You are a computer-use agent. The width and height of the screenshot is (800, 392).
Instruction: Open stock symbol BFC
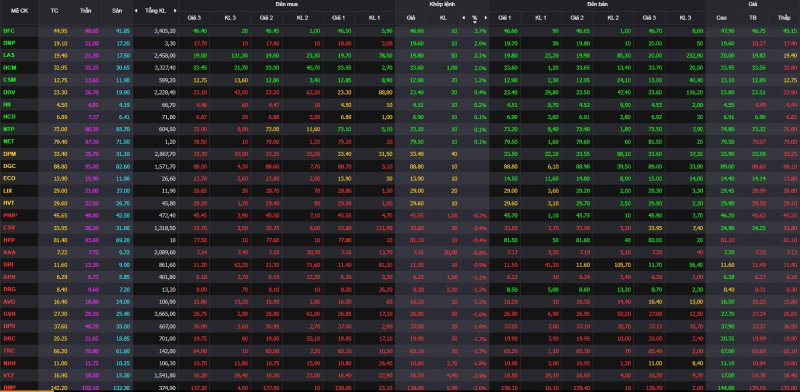click(x=8, y=31)
